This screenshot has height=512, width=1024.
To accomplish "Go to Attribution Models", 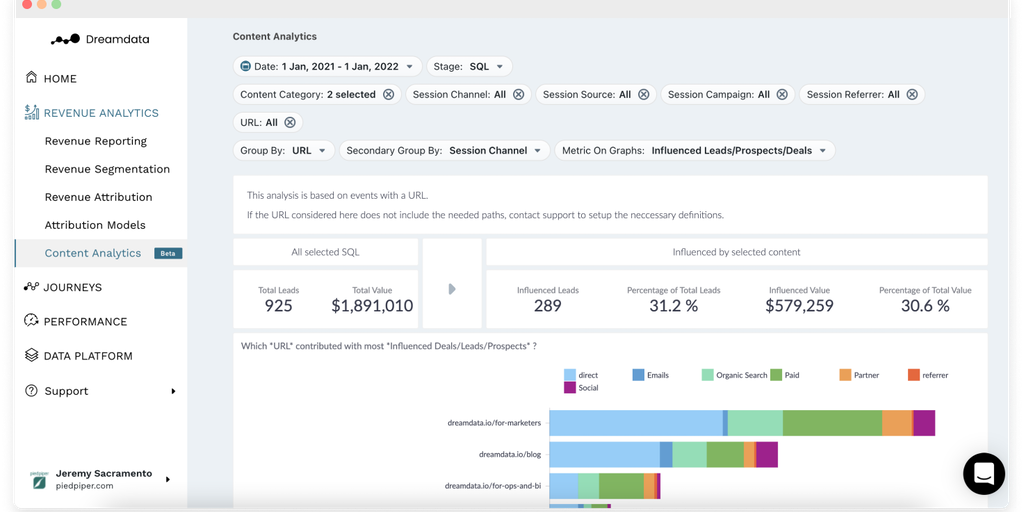I will click(x=95, y=225).
